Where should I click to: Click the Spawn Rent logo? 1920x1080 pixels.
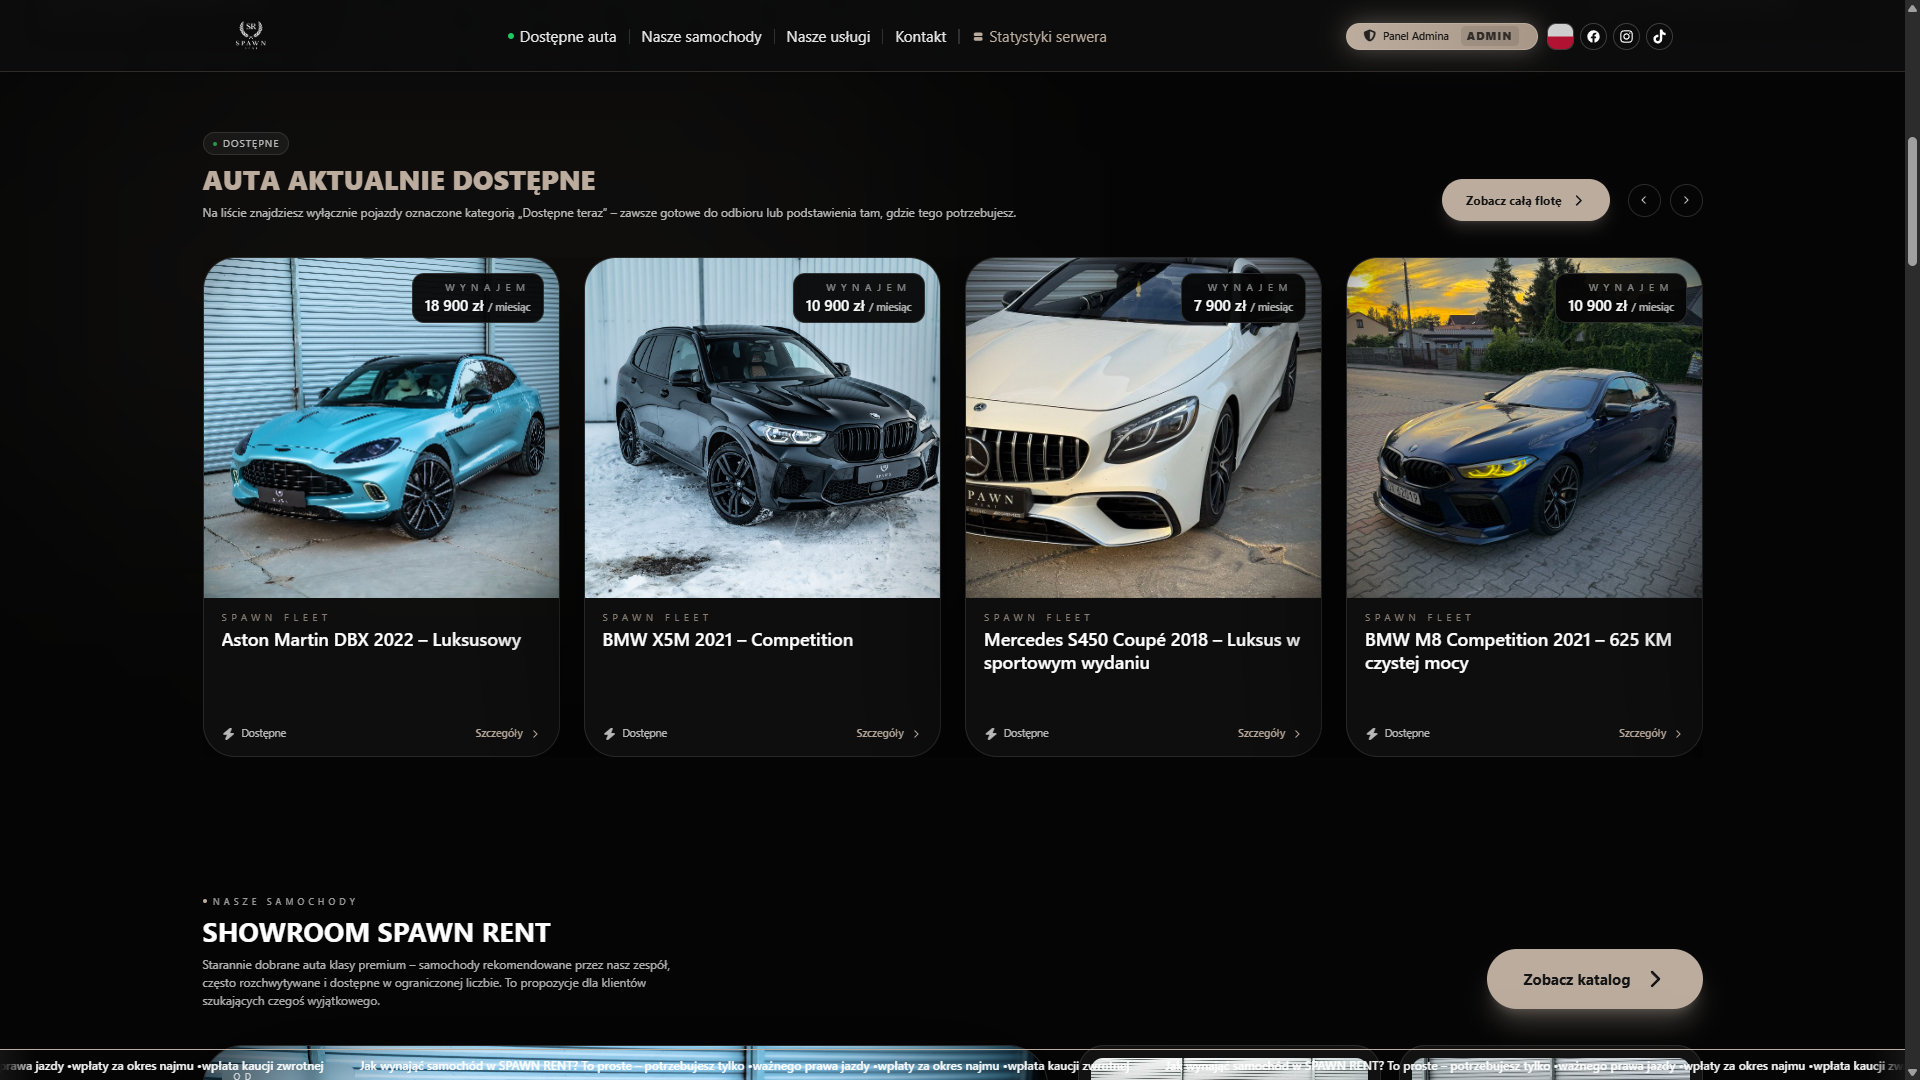[251, 35]
